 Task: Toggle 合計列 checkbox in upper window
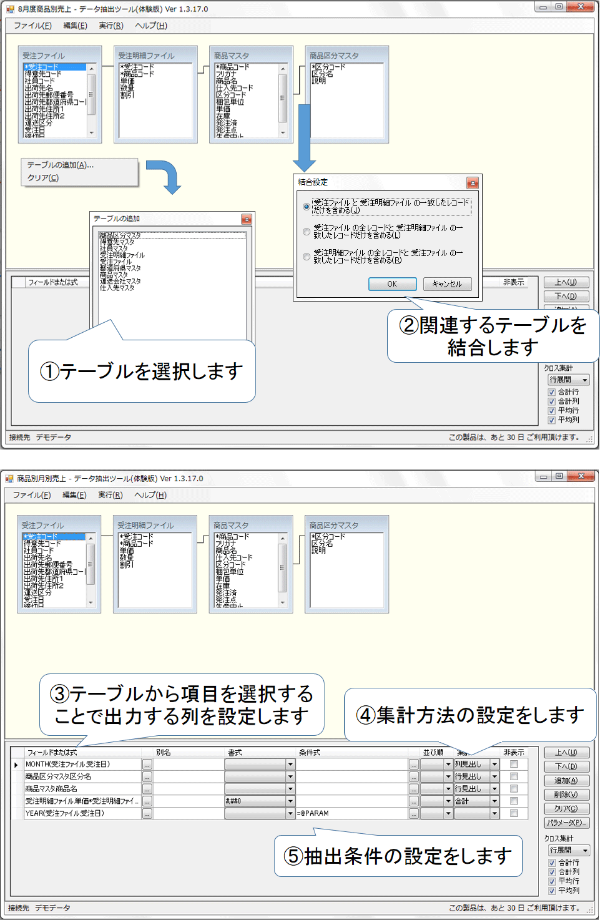[x=551, y=401]
